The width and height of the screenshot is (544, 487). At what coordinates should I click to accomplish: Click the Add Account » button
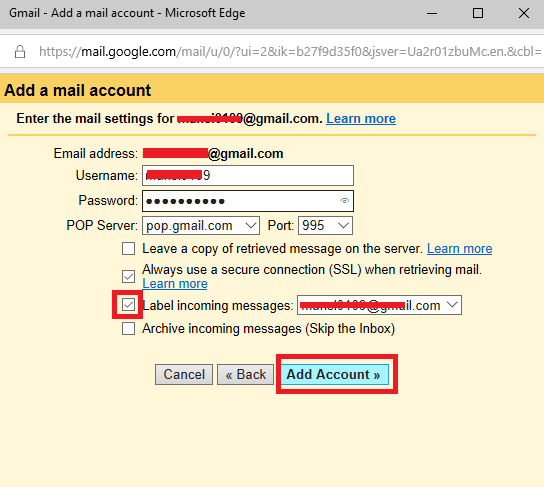334,374
